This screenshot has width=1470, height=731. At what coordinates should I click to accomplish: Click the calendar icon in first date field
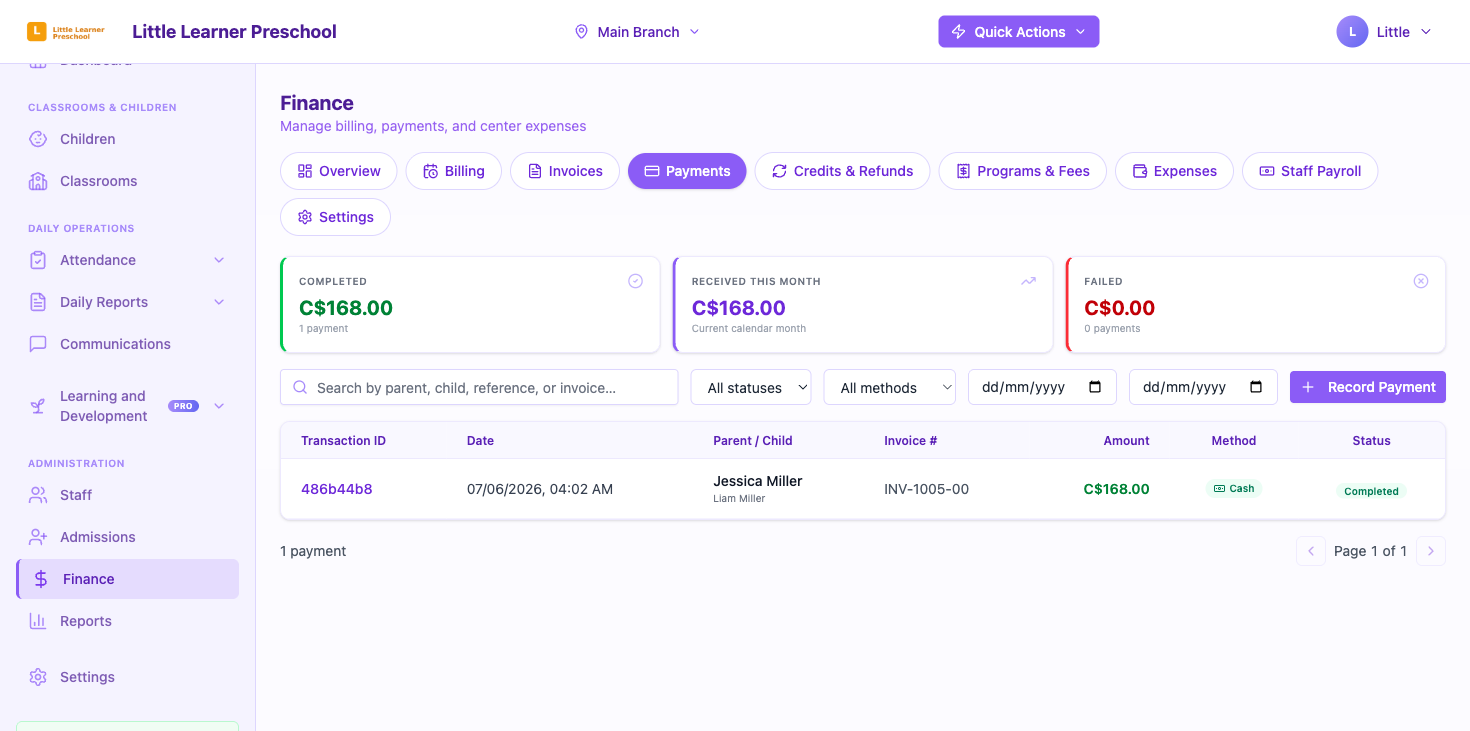coord(1095,387)
